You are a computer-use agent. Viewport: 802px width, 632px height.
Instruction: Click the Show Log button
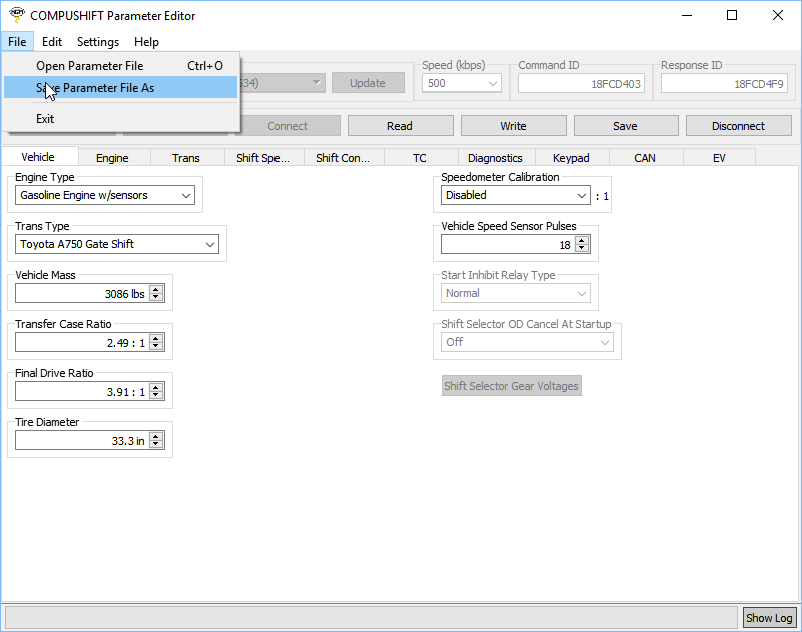pos(769,618)
